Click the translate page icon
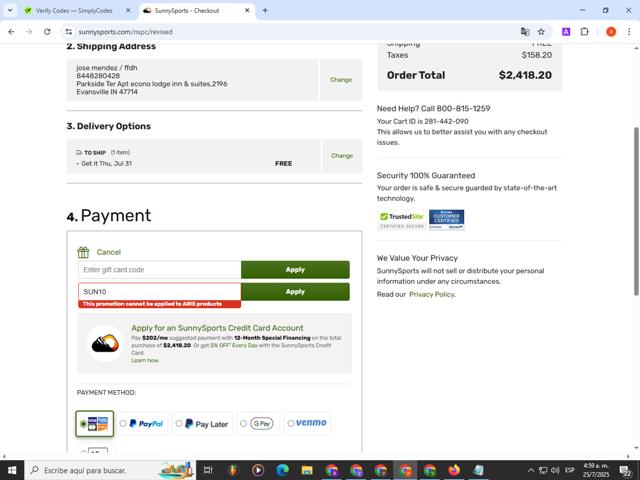Image resolution: width=640 pixels, height=480 pixels. coord(525,32)
